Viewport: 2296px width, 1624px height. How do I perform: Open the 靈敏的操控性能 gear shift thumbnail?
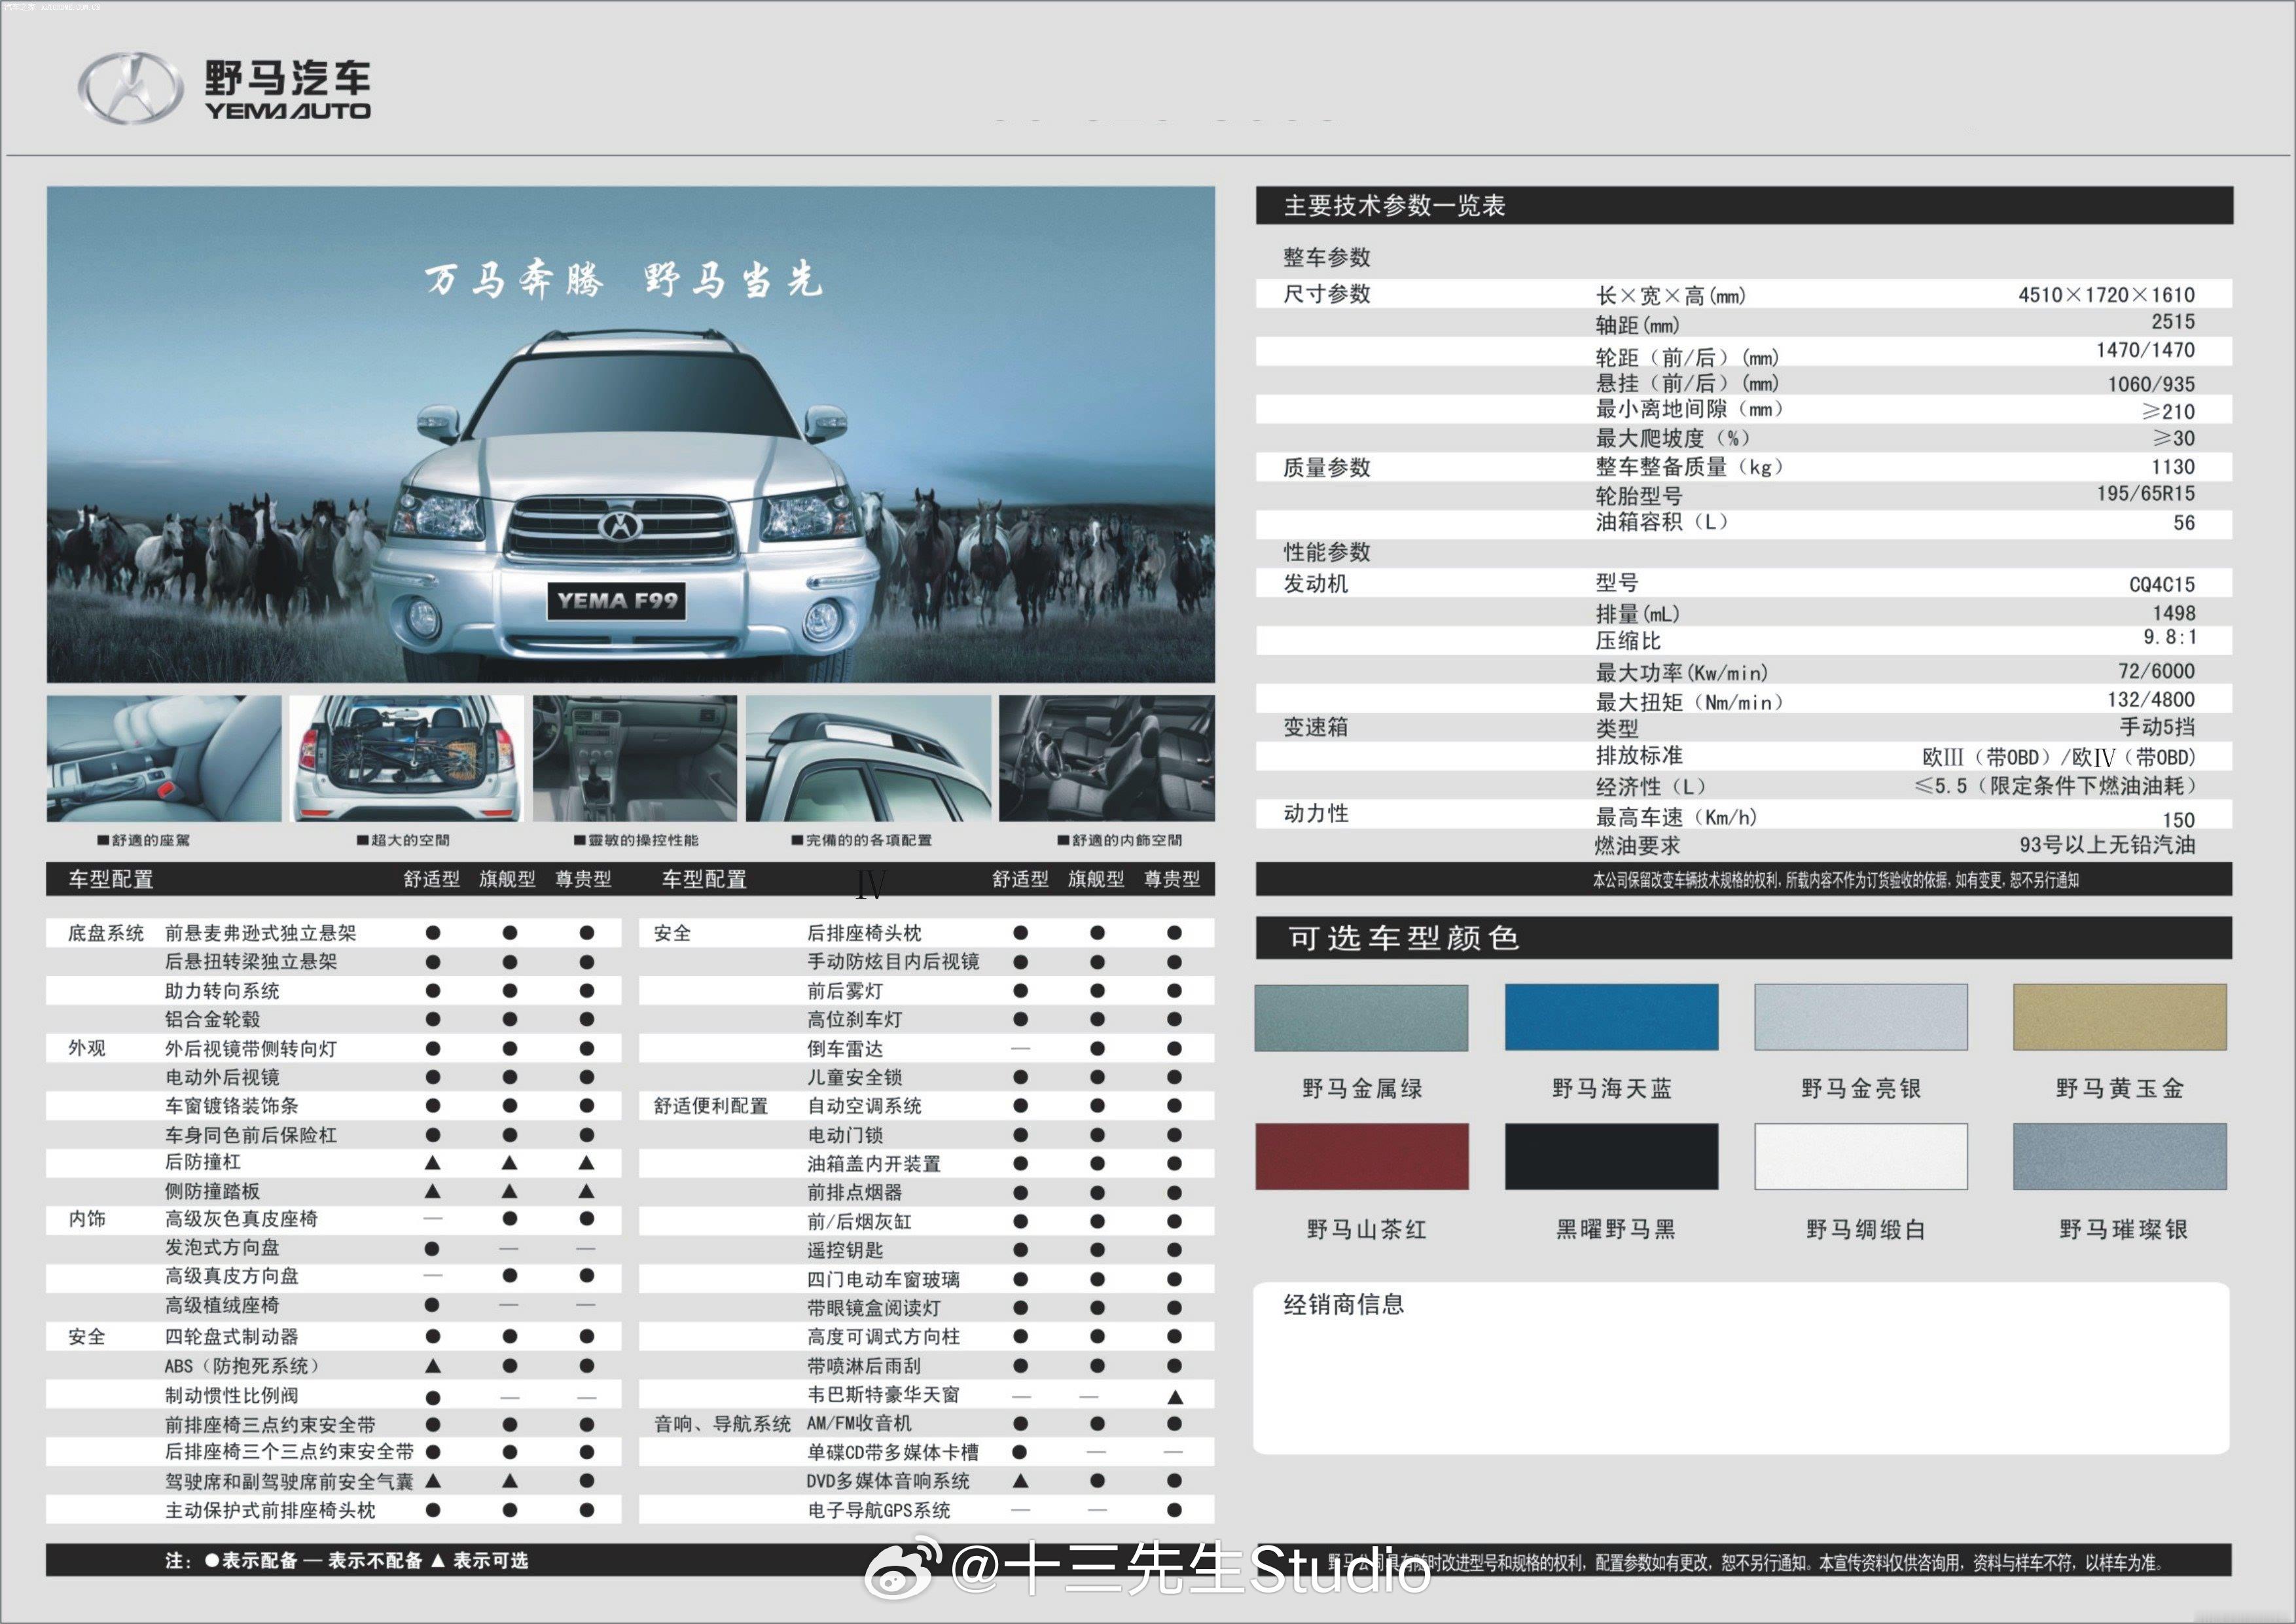(635, 759)
